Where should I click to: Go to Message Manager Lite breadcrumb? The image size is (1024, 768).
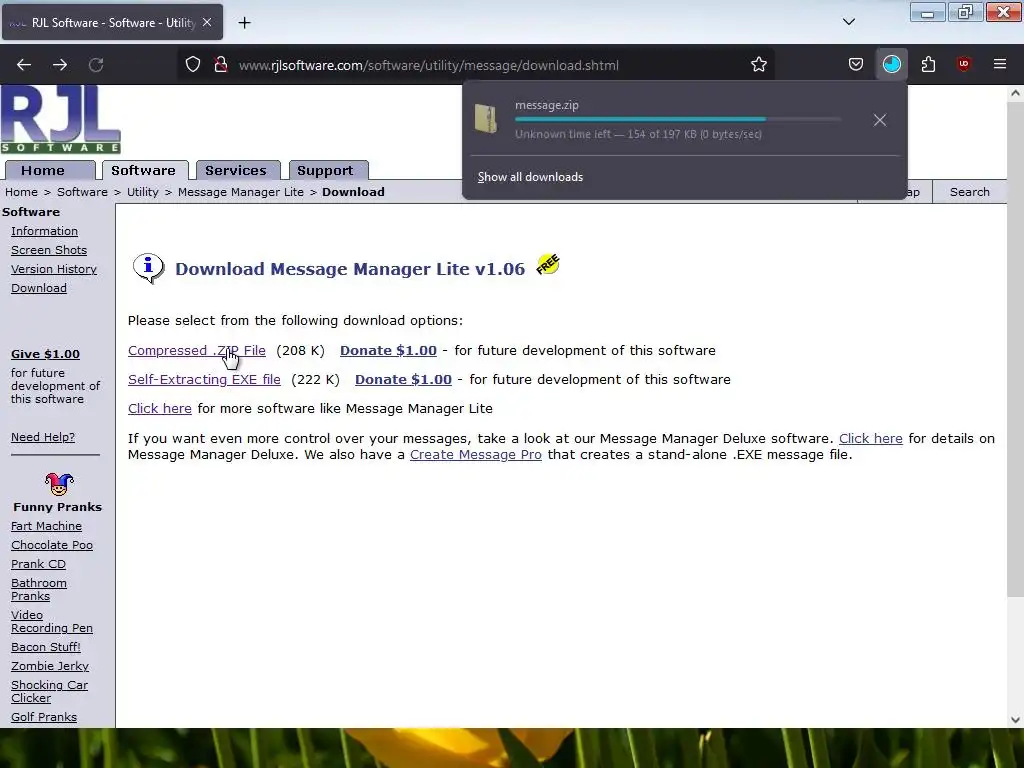[x=241, y=192]
